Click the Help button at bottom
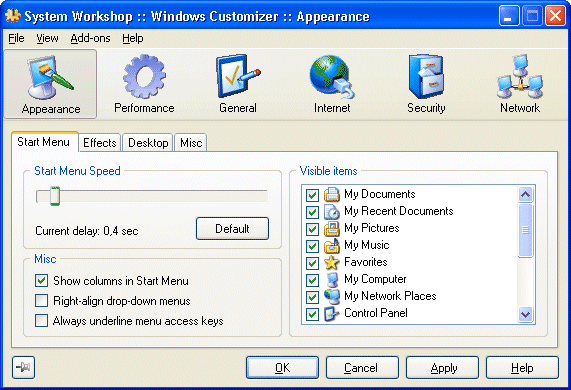Image resolution: width=571 pixels, height=390 pixels. 522,368
